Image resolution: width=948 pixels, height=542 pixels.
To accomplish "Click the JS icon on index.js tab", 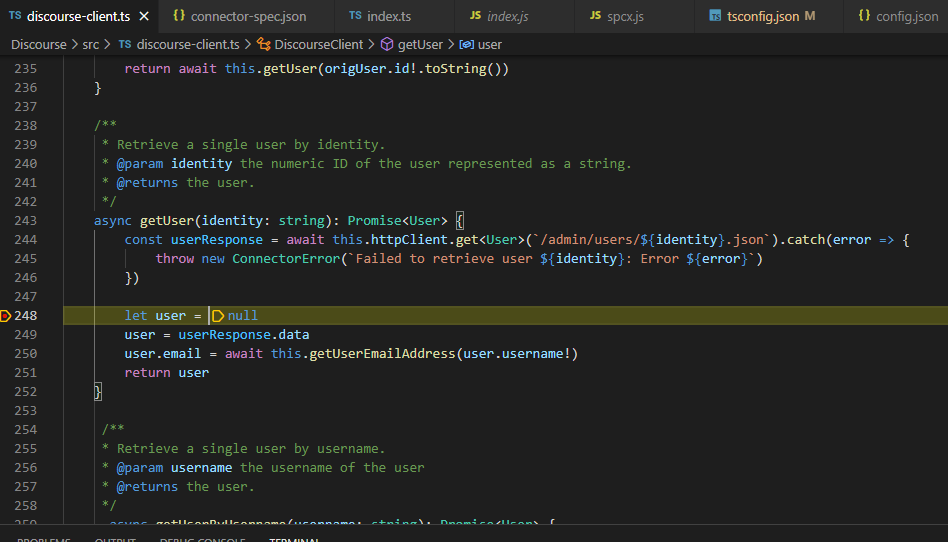I will (476, 15).
